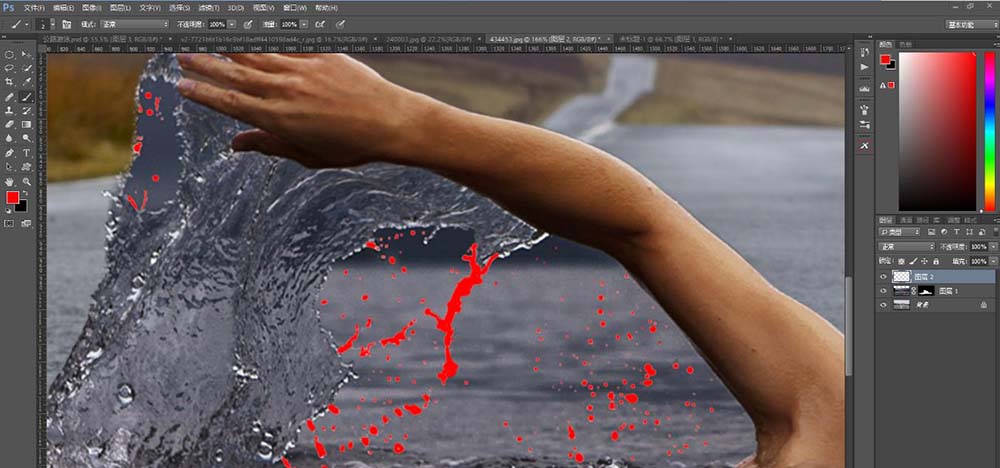This screenshot has width=1000, height=468.
Task: Select the Eyedropper tool
Action: 27,82
